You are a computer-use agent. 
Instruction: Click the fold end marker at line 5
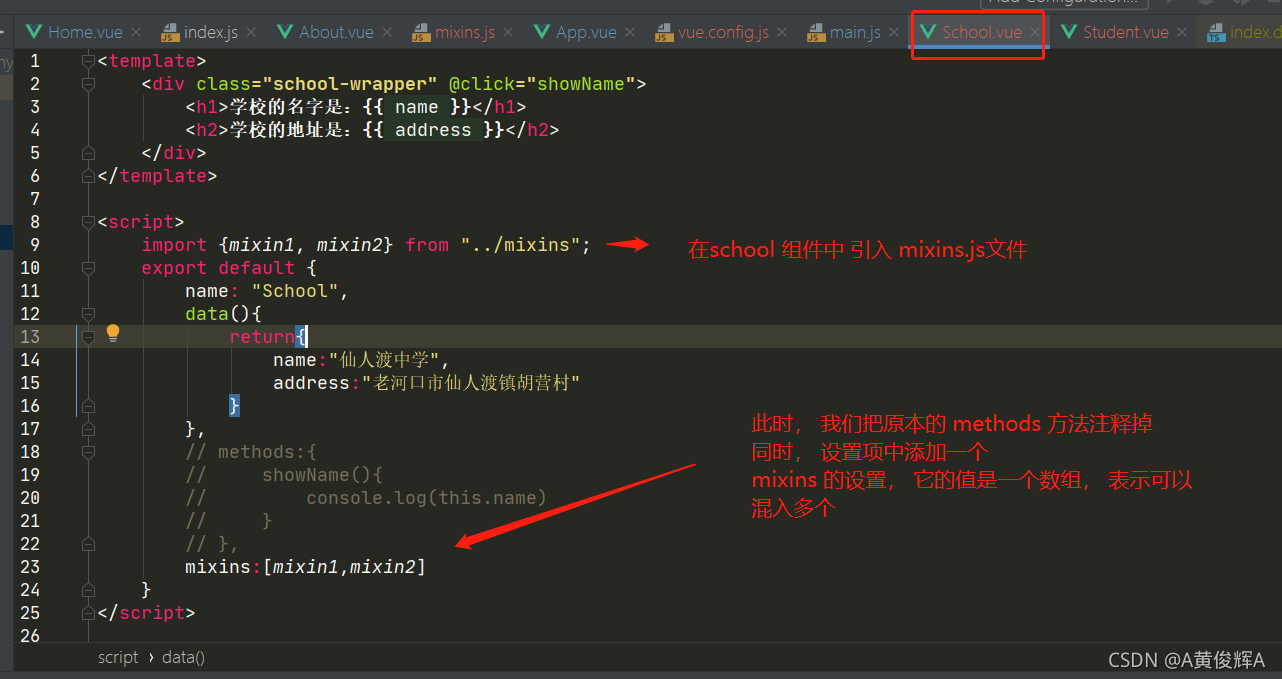tap(88, 153)
